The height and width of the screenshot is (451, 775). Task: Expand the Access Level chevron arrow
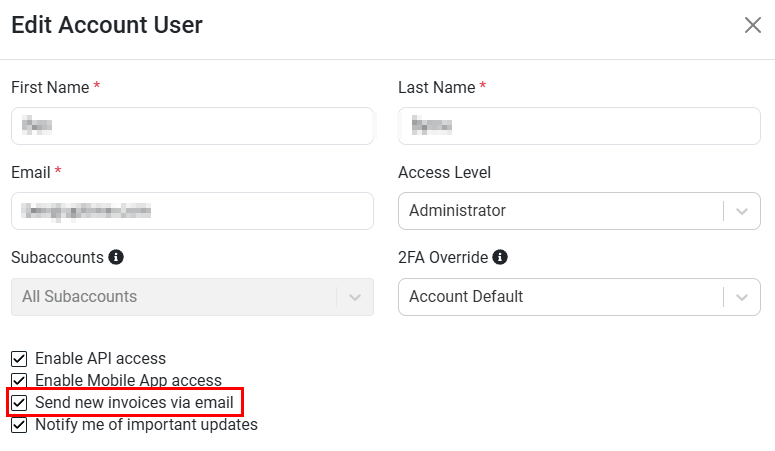(741, 211)
